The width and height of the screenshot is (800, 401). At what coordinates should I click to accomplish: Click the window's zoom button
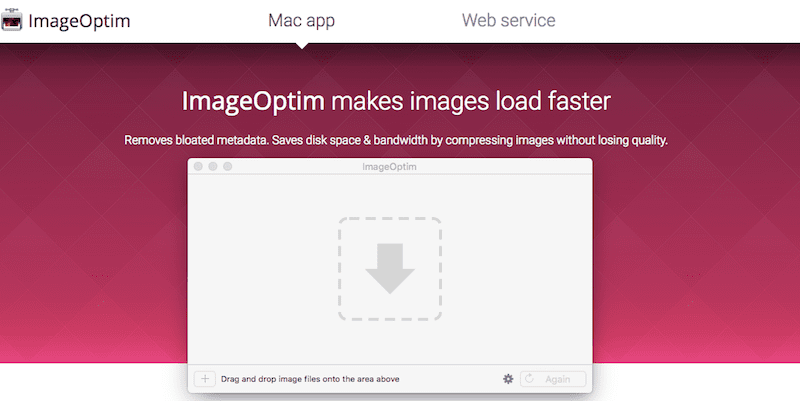pyautogui.click(x=228, y=166)
